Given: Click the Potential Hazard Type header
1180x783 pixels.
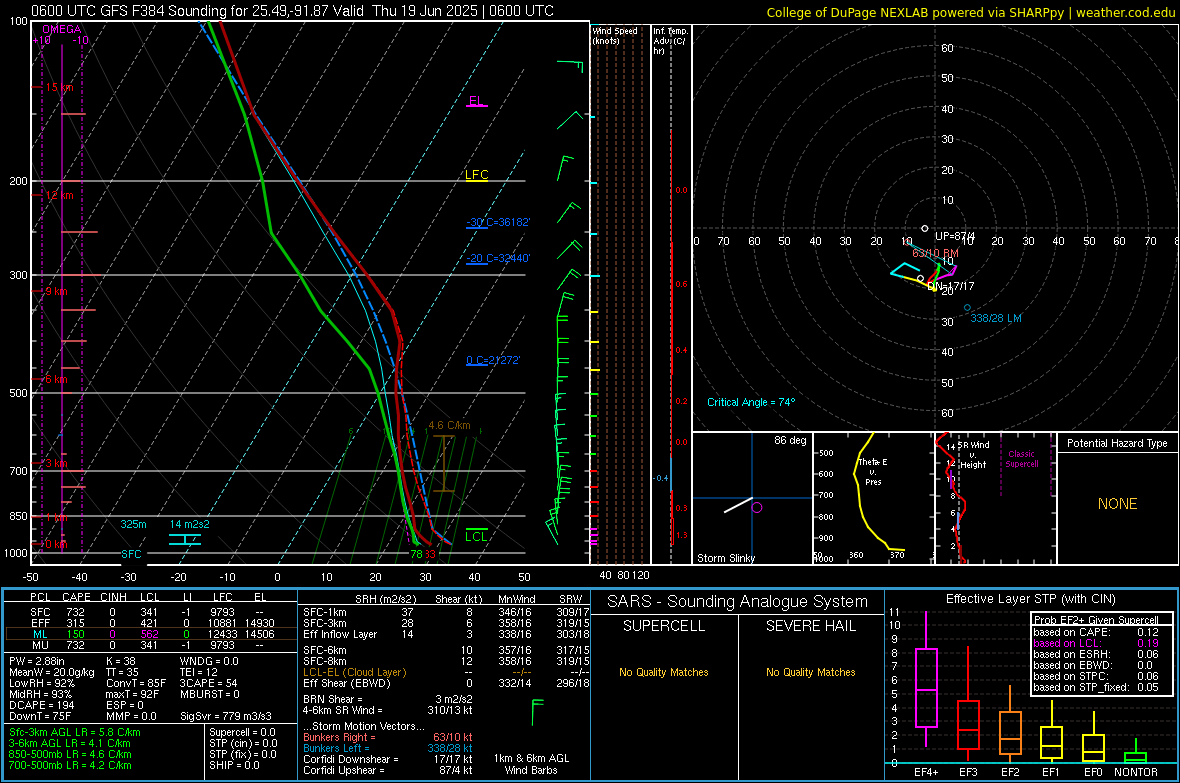Looking at the screenshot, I should click(x=1117, y=443).
